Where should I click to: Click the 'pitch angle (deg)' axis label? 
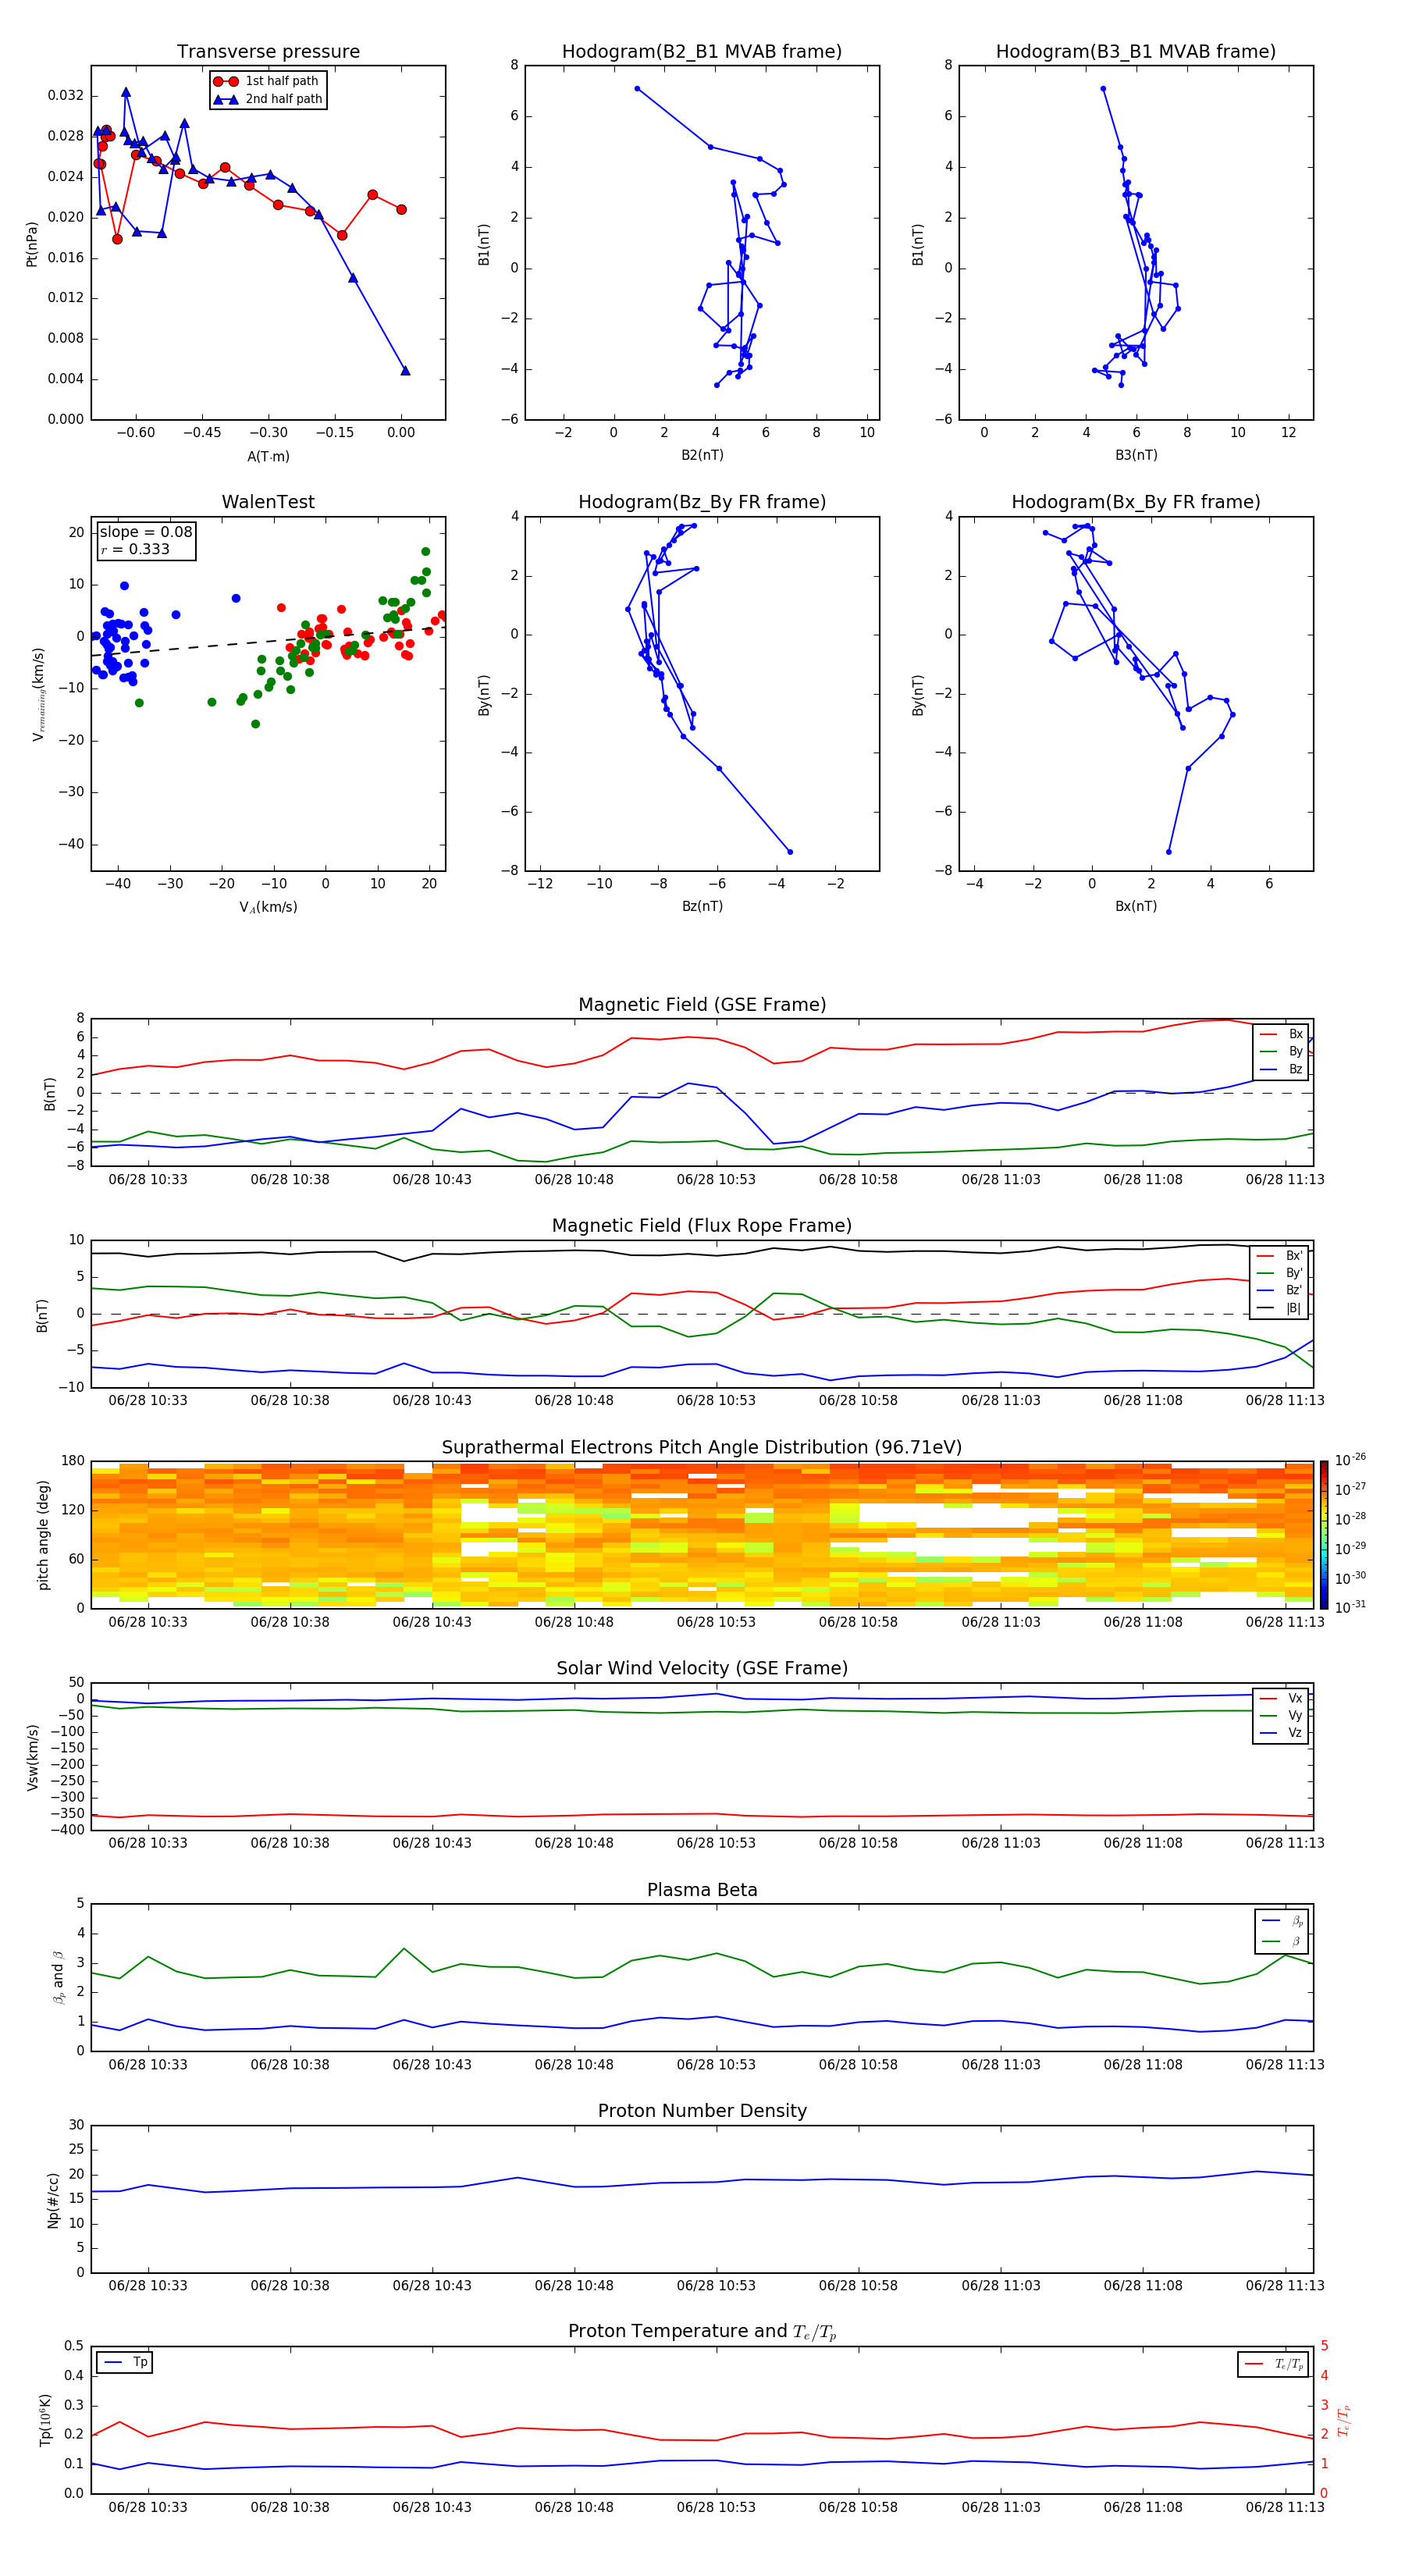click(43, 1535)
